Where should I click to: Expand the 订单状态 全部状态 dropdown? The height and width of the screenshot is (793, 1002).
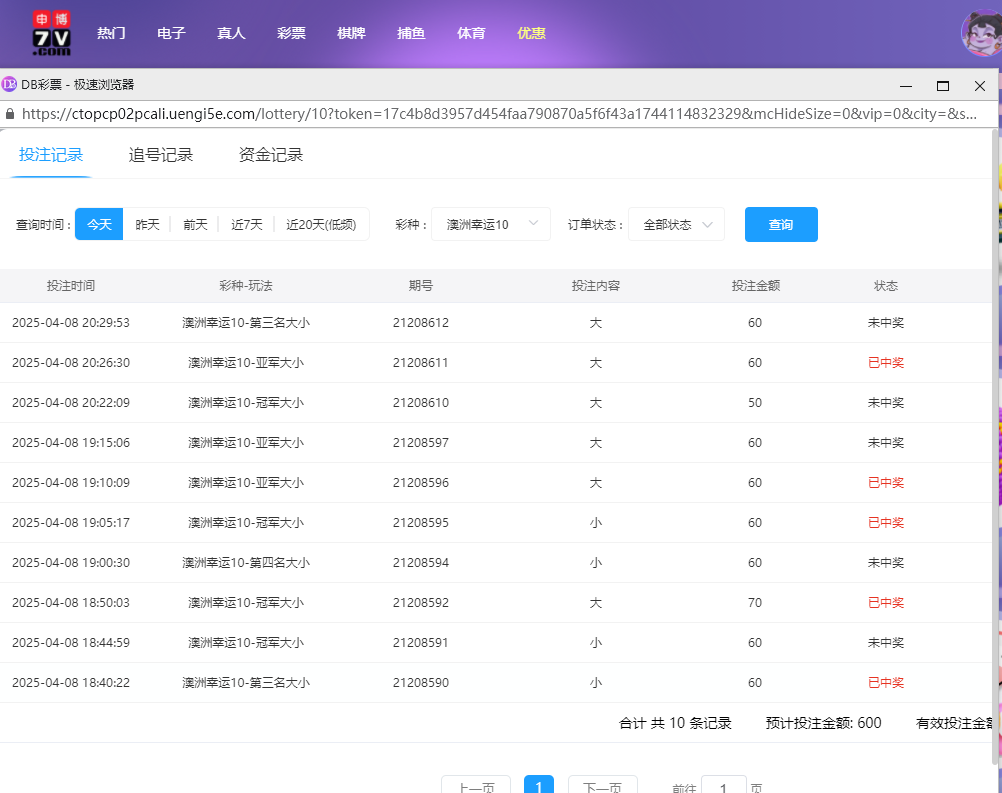pyautogui.click(x=676, y=225)
